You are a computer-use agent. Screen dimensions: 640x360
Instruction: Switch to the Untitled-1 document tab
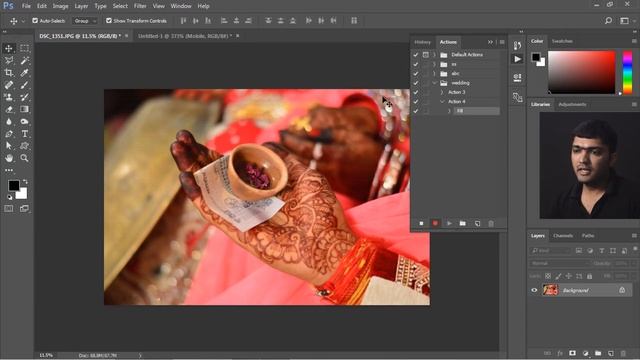(184, 36)
